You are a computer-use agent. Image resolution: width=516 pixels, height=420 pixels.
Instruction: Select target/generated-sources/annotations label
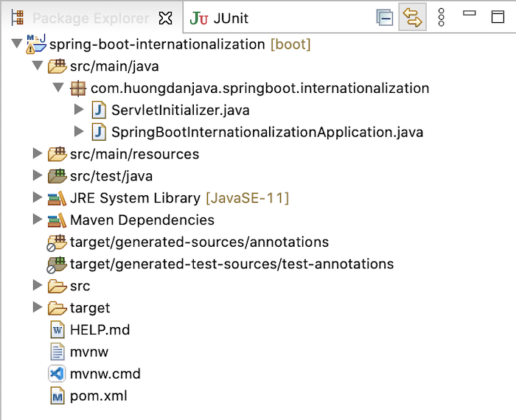[x=199, y=242]
